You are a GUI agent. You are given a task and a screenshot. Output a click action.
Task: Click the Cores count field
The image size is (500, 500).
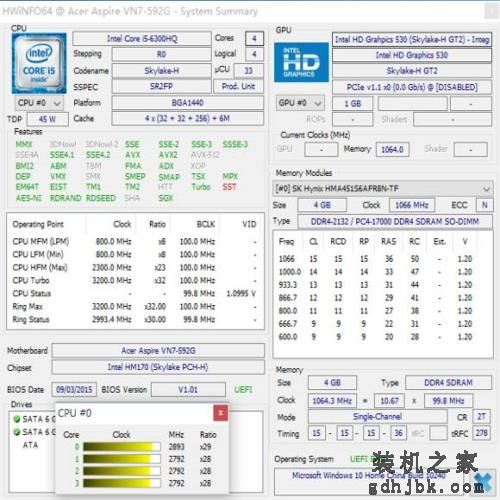point(254,39)
